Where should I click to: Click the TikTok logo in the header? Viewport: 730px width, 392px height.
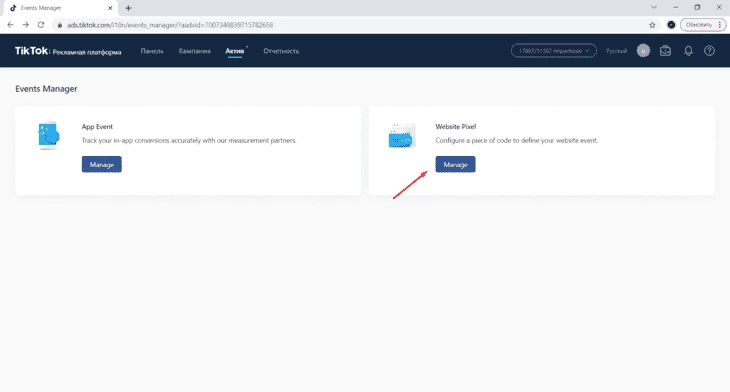tap(32, 51)
